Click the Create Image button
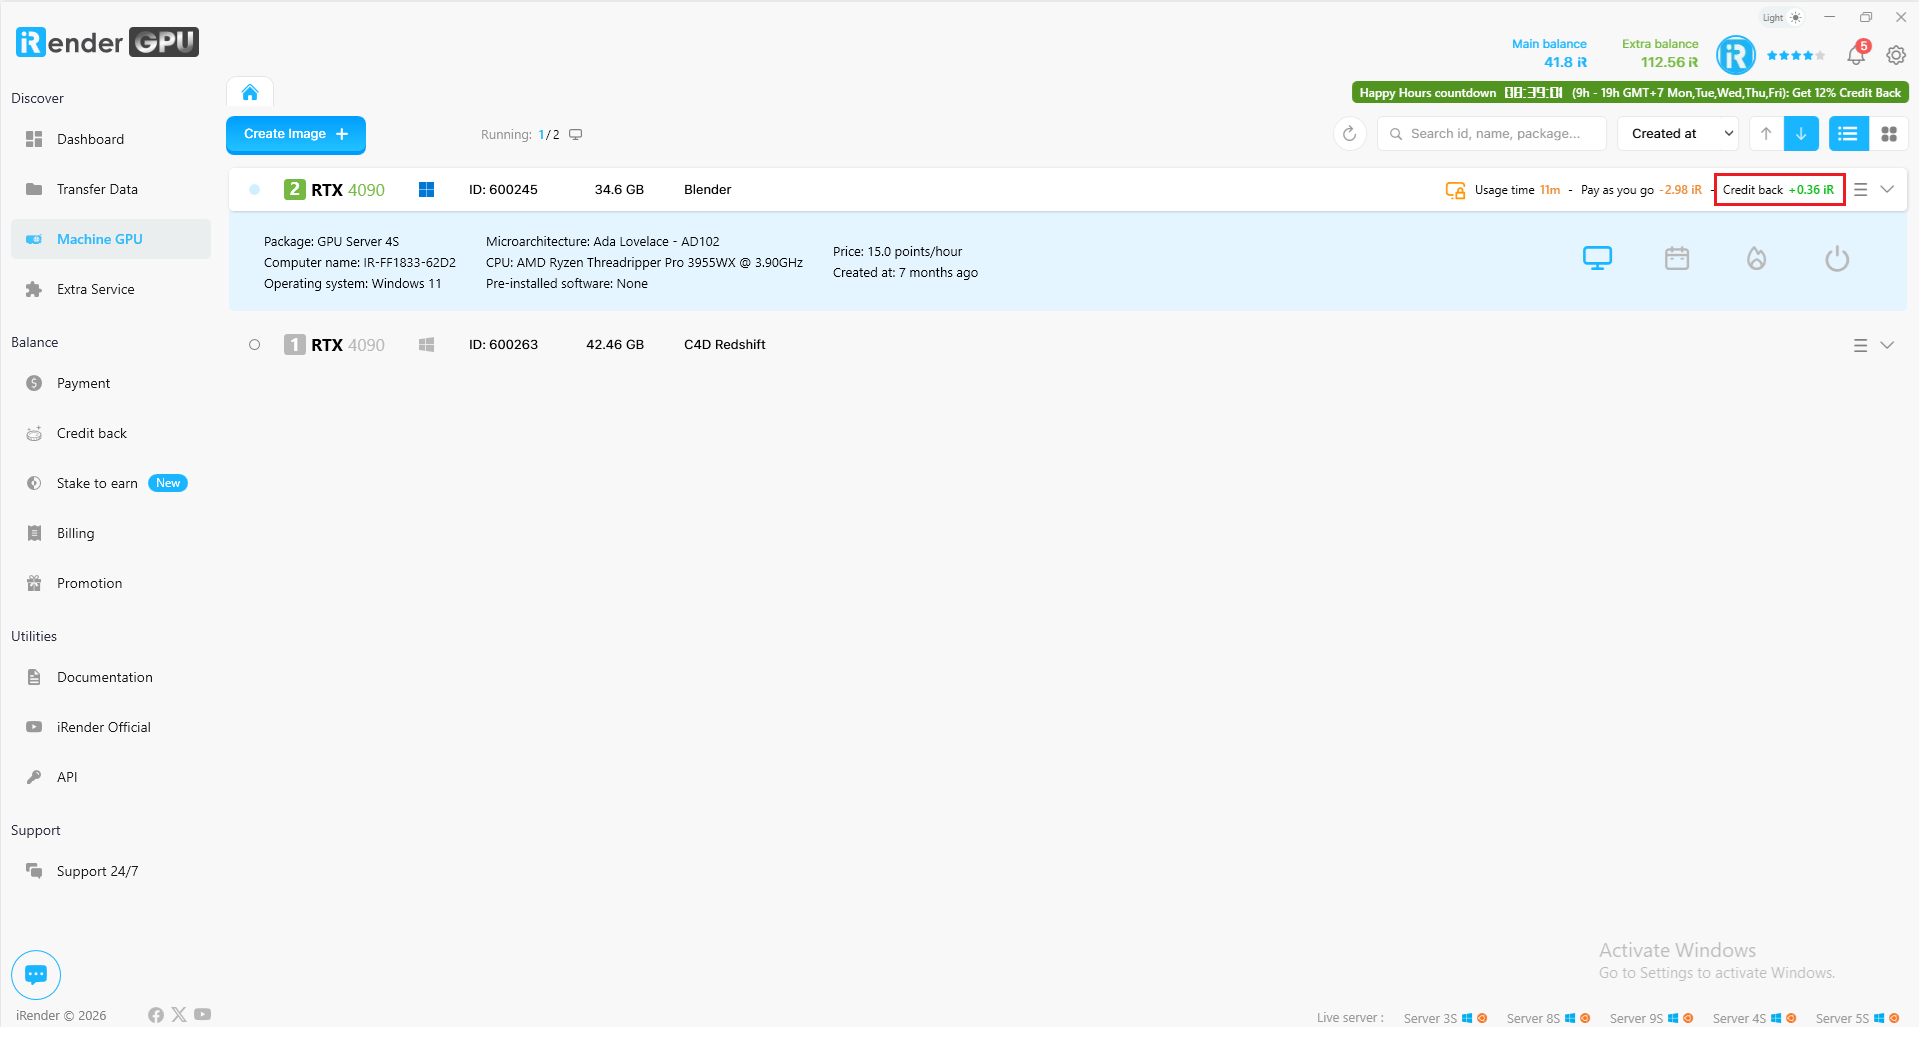The image size is (1922, 1055). click(x=295, y=134)
